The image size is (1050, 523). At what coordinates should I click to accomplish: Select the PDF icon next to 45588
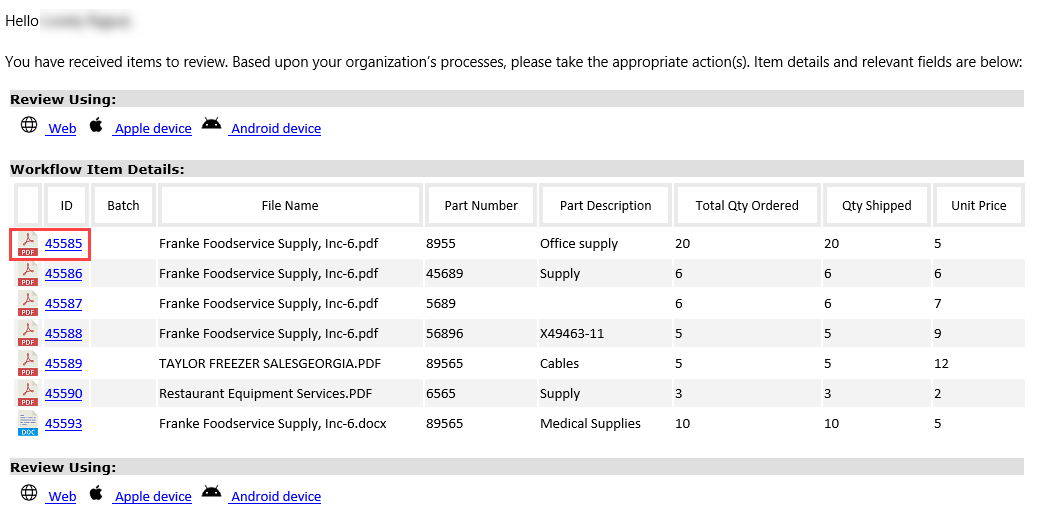click(27, 334)
